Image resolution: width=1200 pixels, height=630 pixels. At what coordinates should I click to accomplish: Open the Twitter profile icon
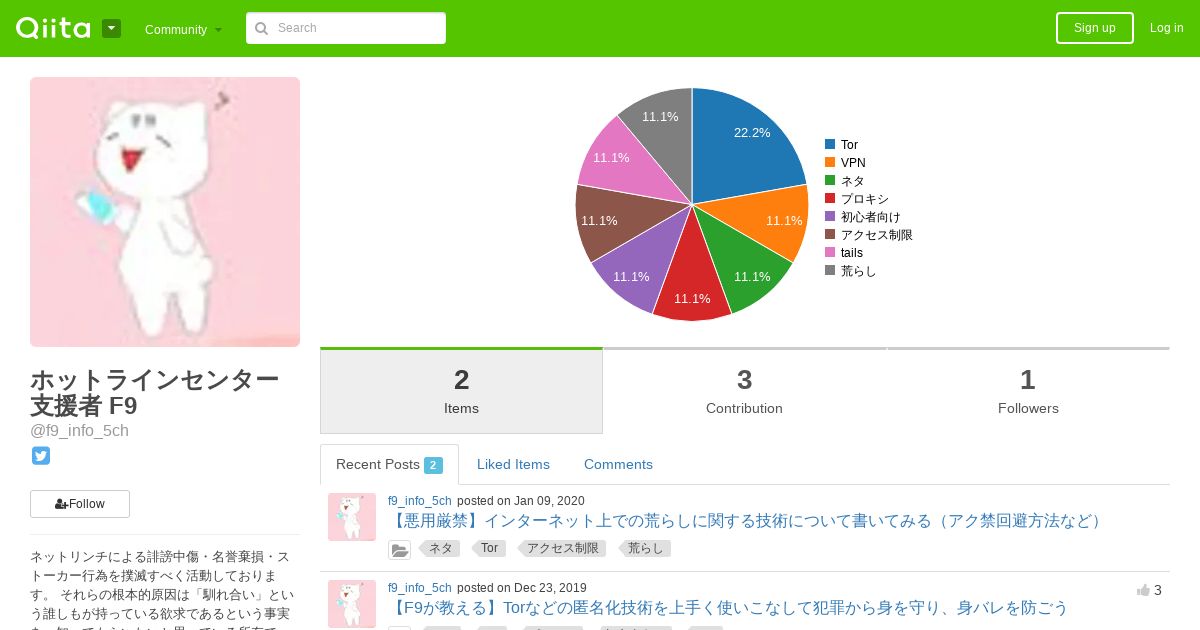click(41, 456)
